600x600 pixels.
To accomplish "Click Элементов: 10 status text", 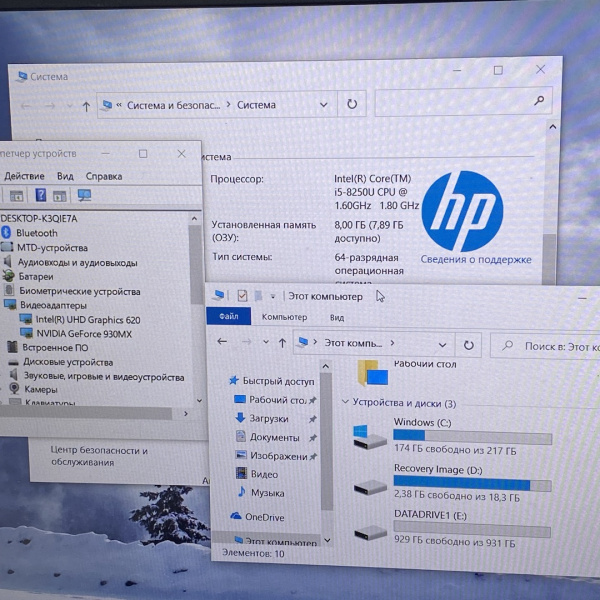I will click(253, 553).
